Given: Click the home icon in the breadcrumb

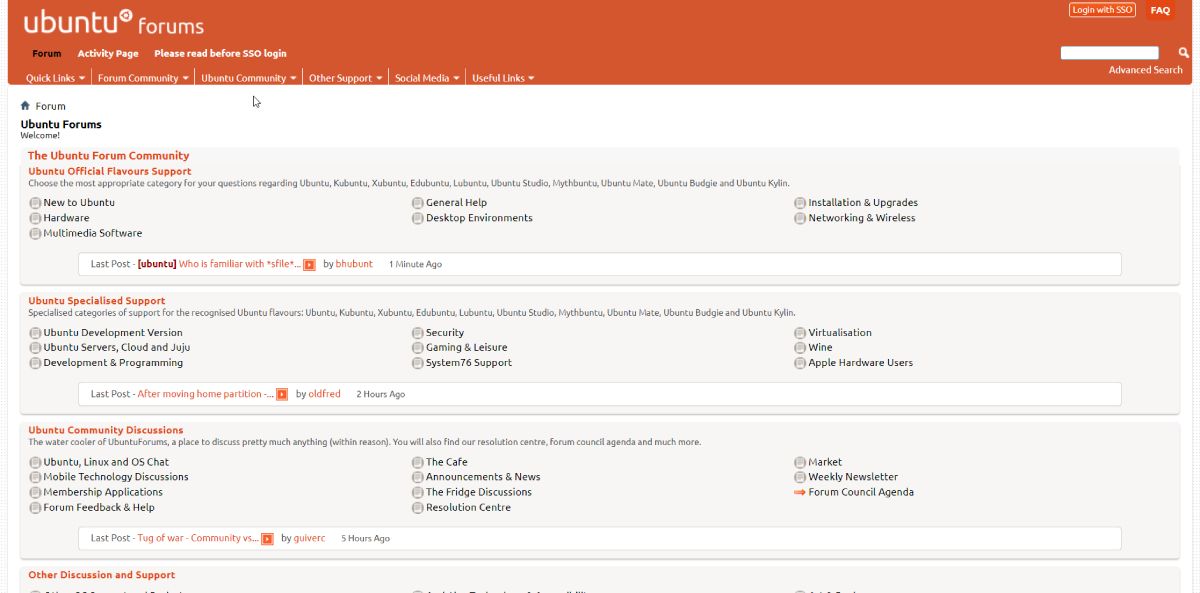Looking at the screenshot, I should (26, 105).
